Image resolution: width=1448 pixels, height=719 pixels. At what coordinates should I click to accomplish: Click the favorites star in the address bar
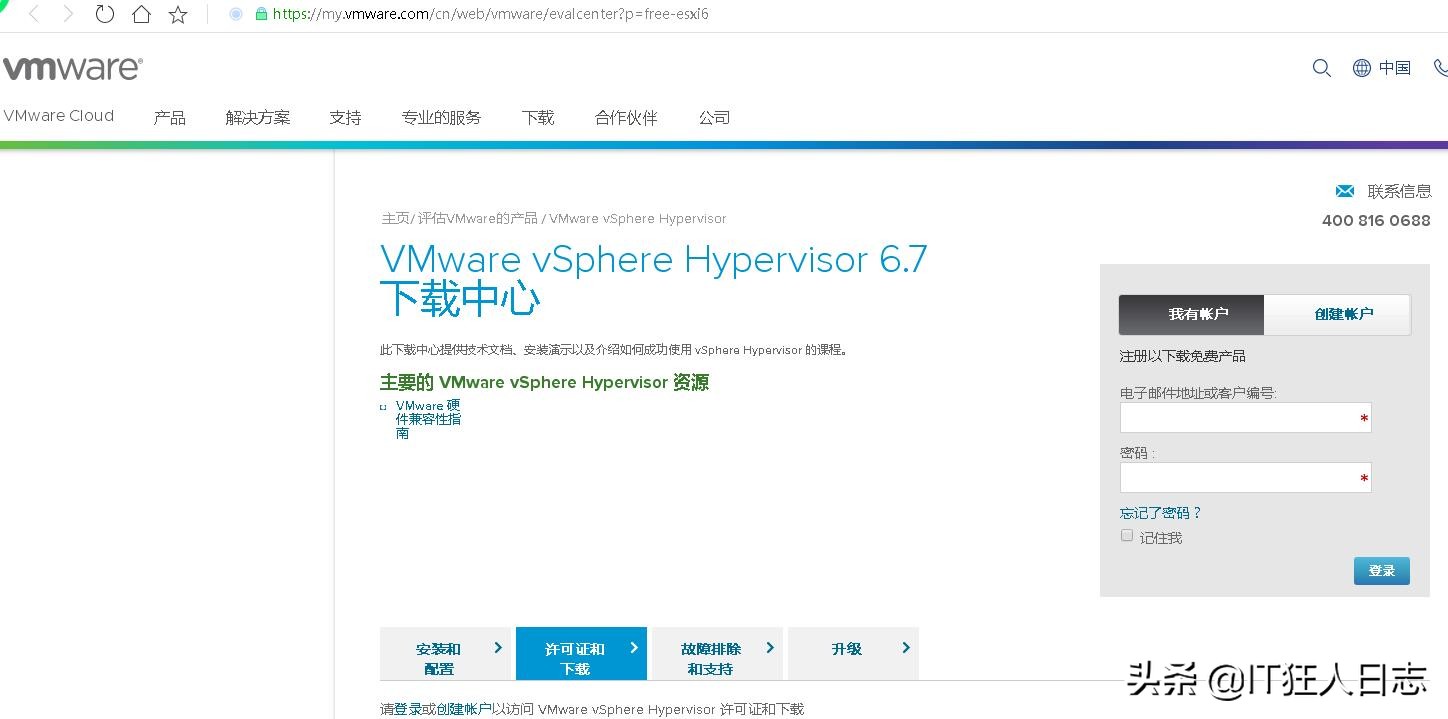point(177,14)
